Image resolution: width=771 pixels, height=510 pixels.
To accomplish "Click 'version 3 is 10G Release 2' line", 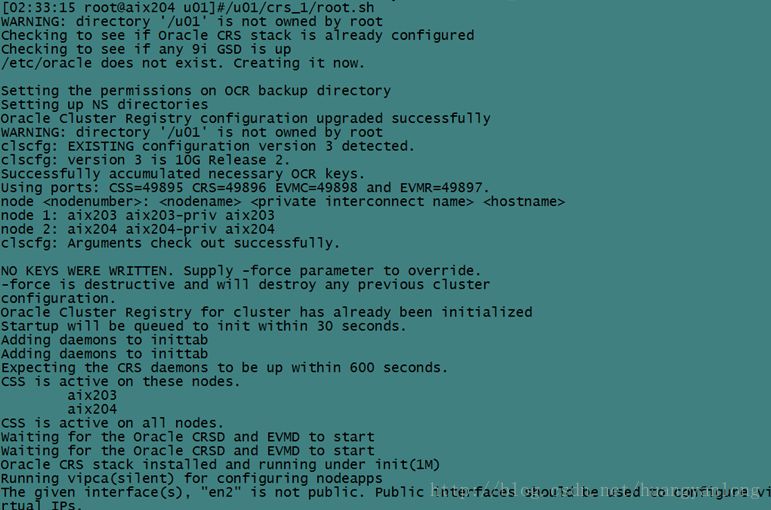I will click(x=145, y=160).
